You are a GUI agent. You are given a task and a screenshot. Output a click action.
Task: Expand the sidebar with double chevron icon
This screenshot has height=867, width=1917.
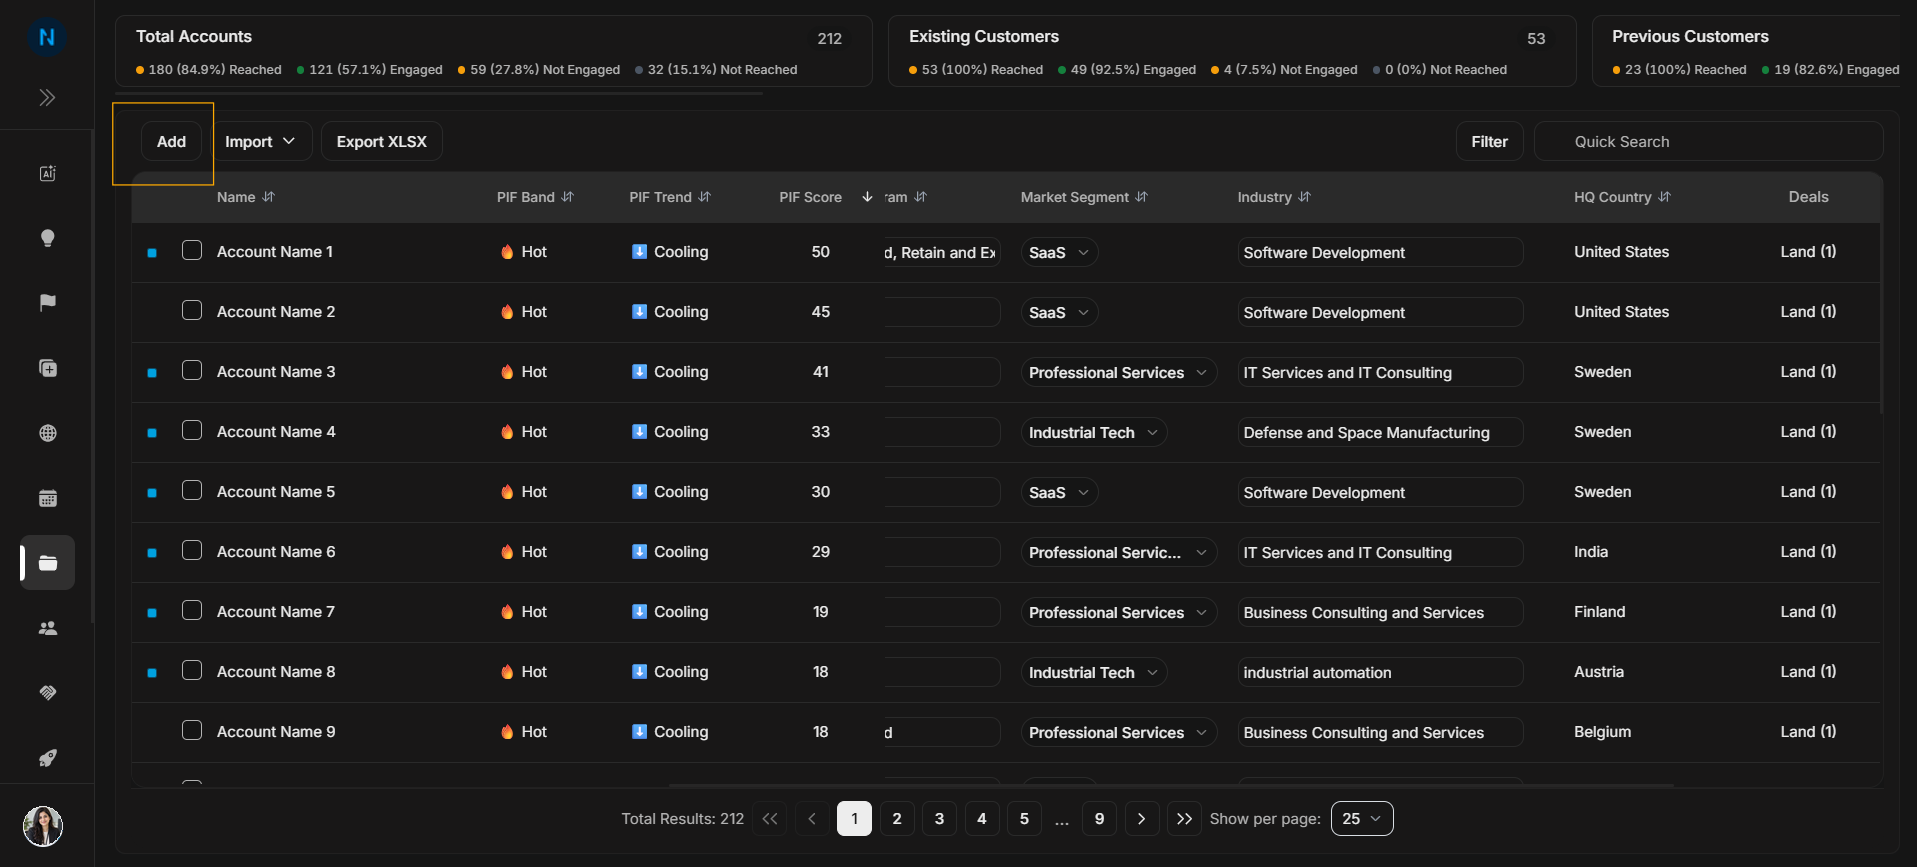[x=47, y=97]
